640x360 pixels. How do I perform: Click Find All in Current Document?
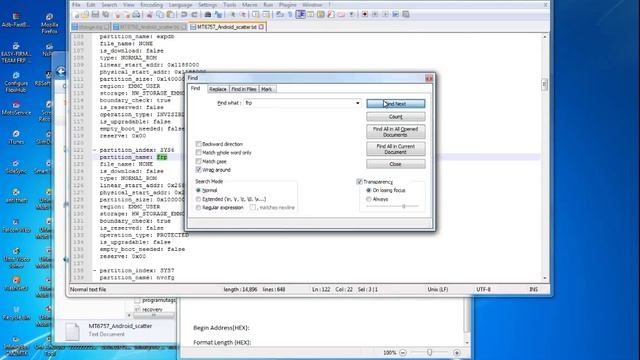point(396,149)
